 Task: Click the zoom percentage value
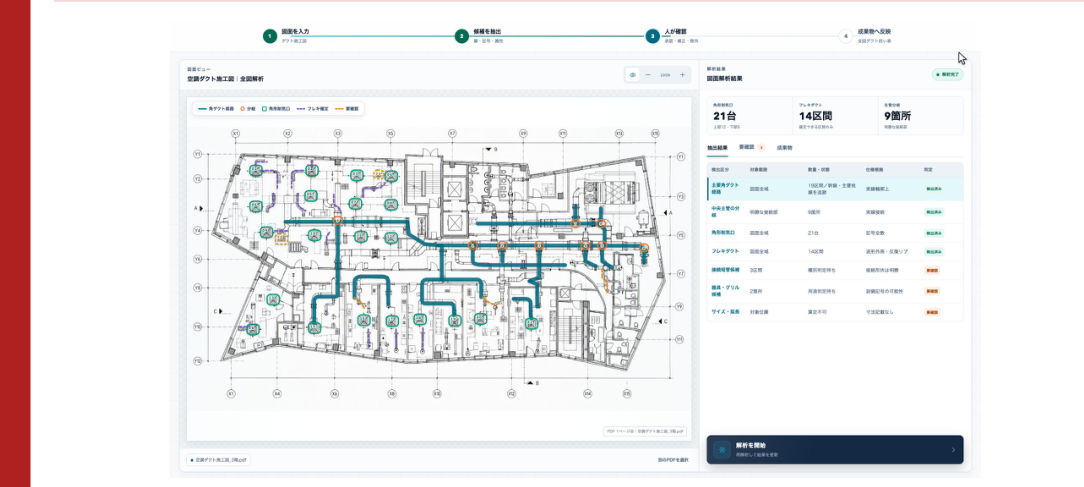(x=665, y=75)
